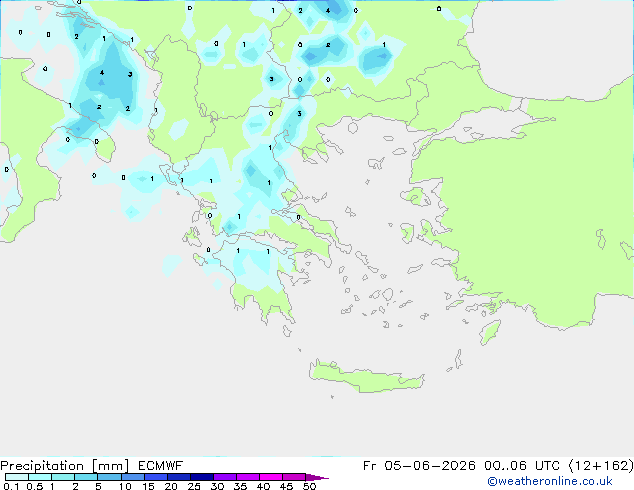Click the 35–40 mm legend swatch
Screen dimensions: 634x490
(x=248, y=477)
